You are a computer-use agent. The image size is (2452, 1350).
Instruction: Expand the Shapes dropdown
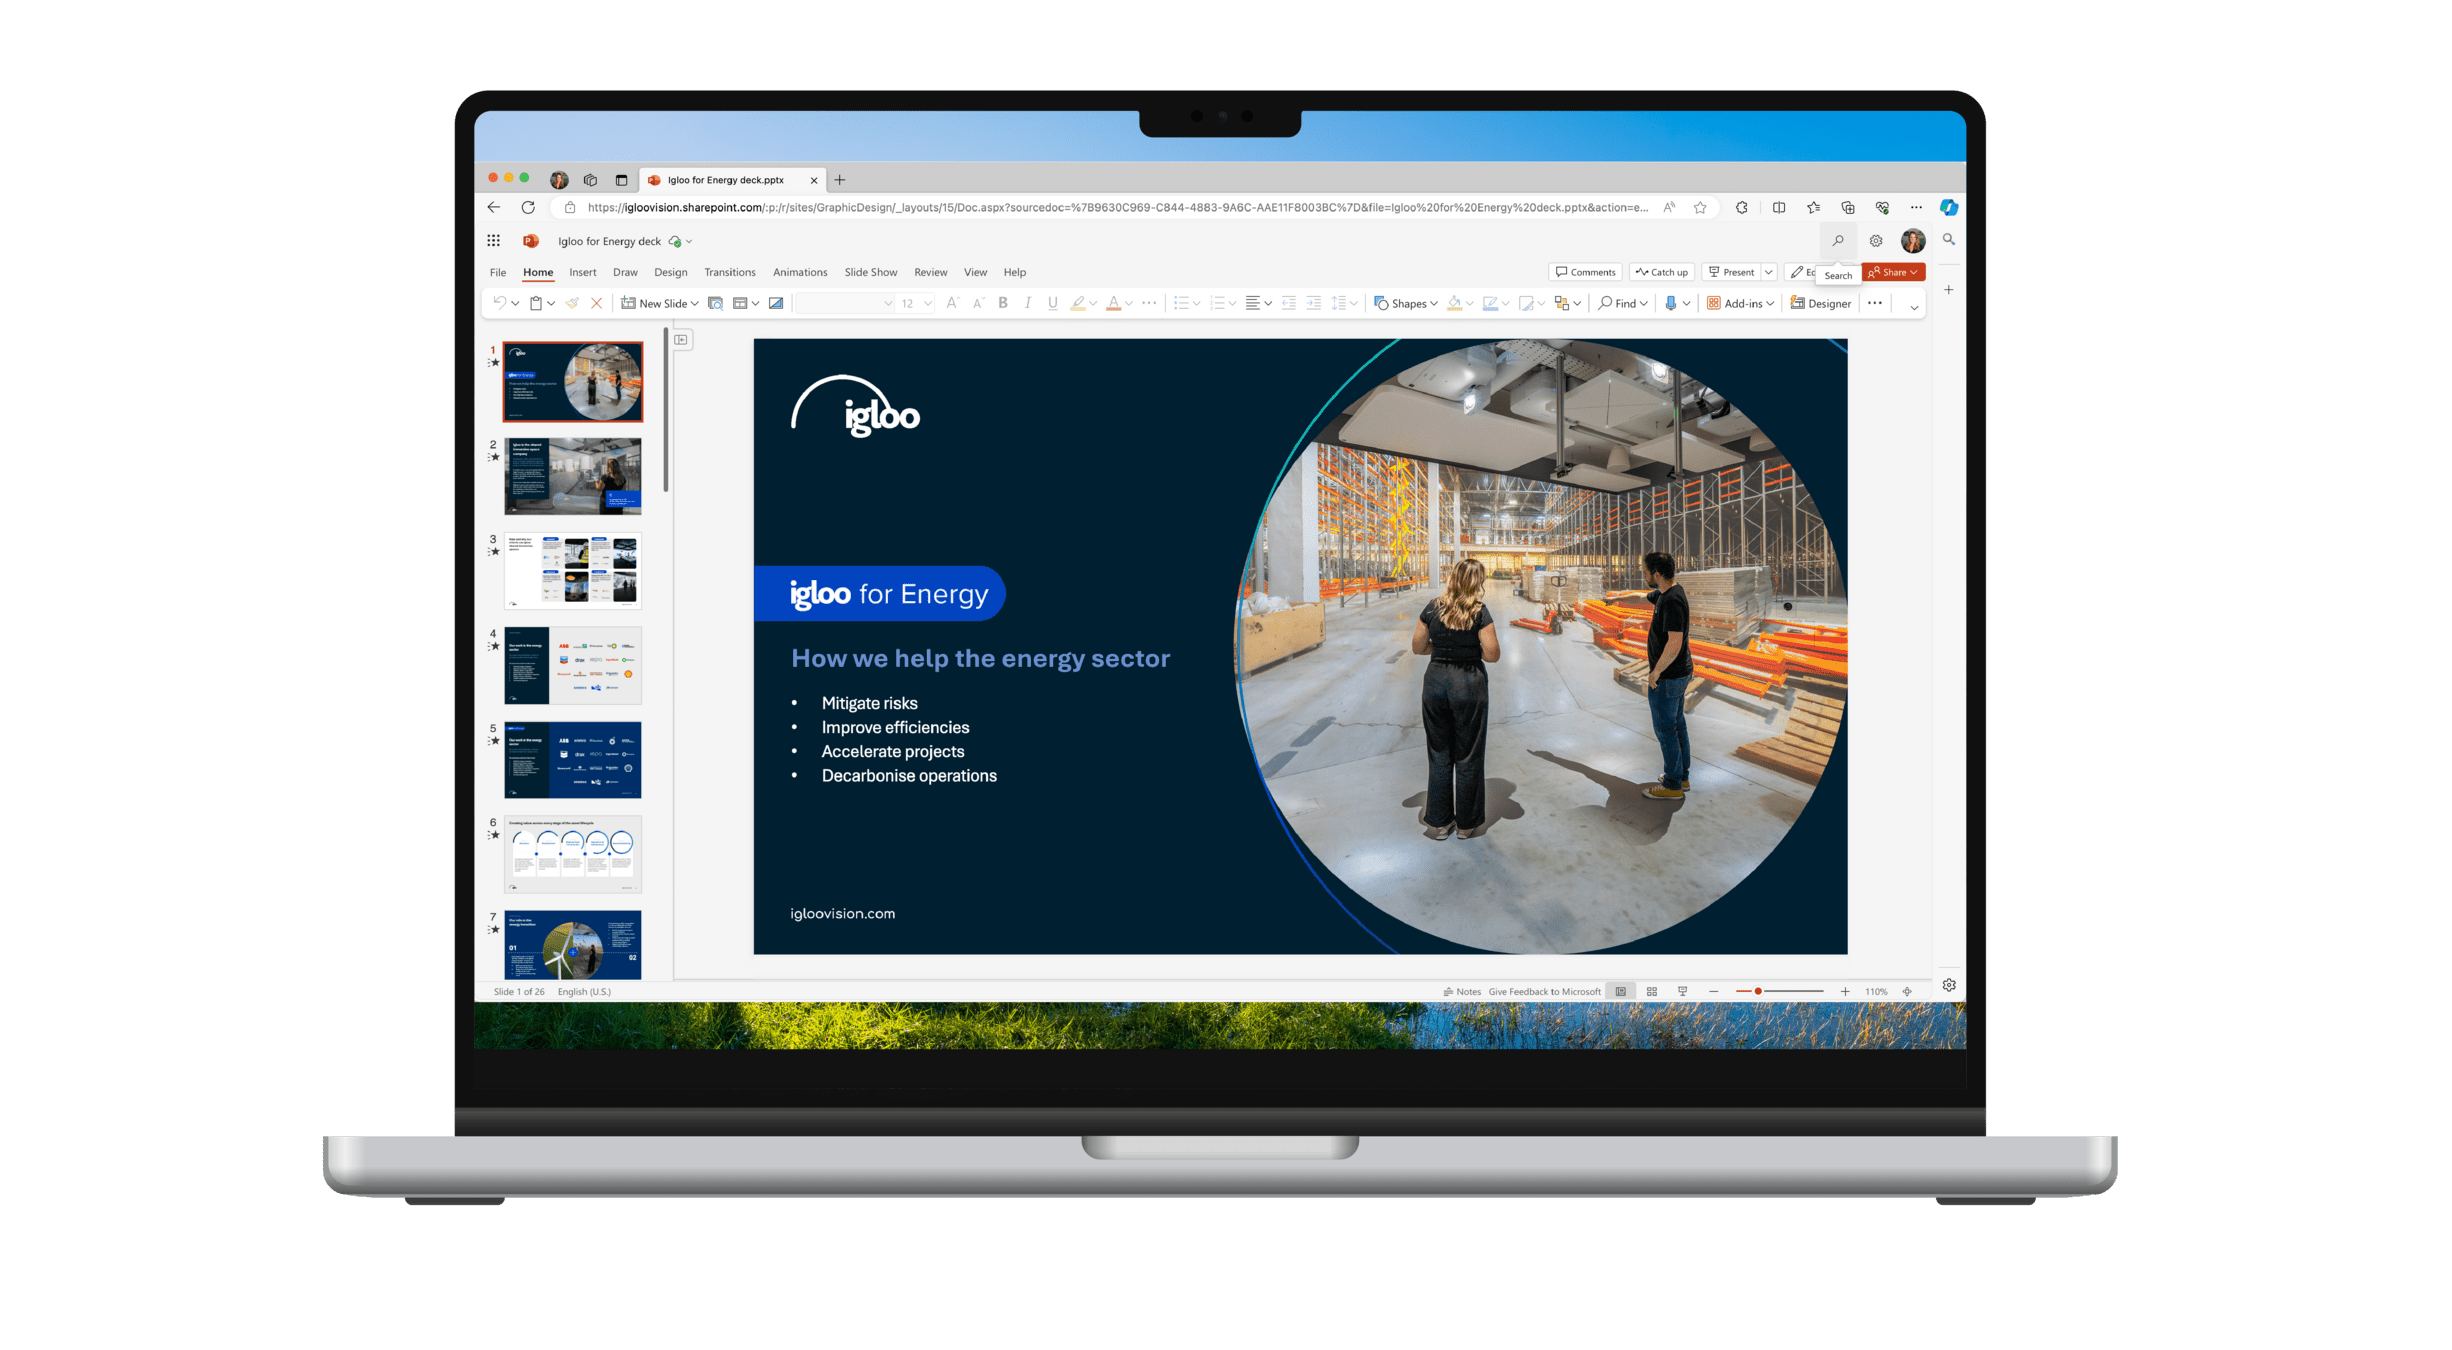(1433, 303)
